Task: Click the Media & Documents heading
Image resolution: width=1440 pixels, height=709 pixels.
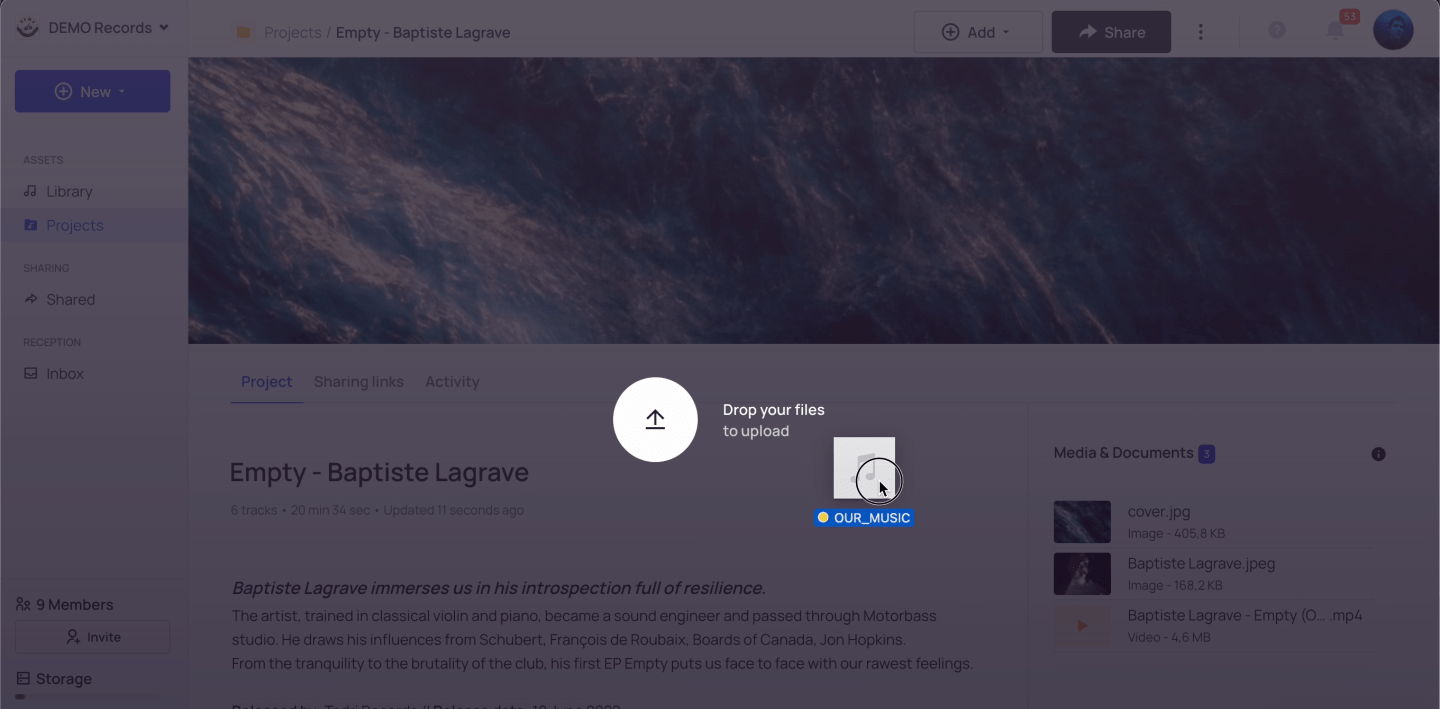Action: coord(1123,453)
